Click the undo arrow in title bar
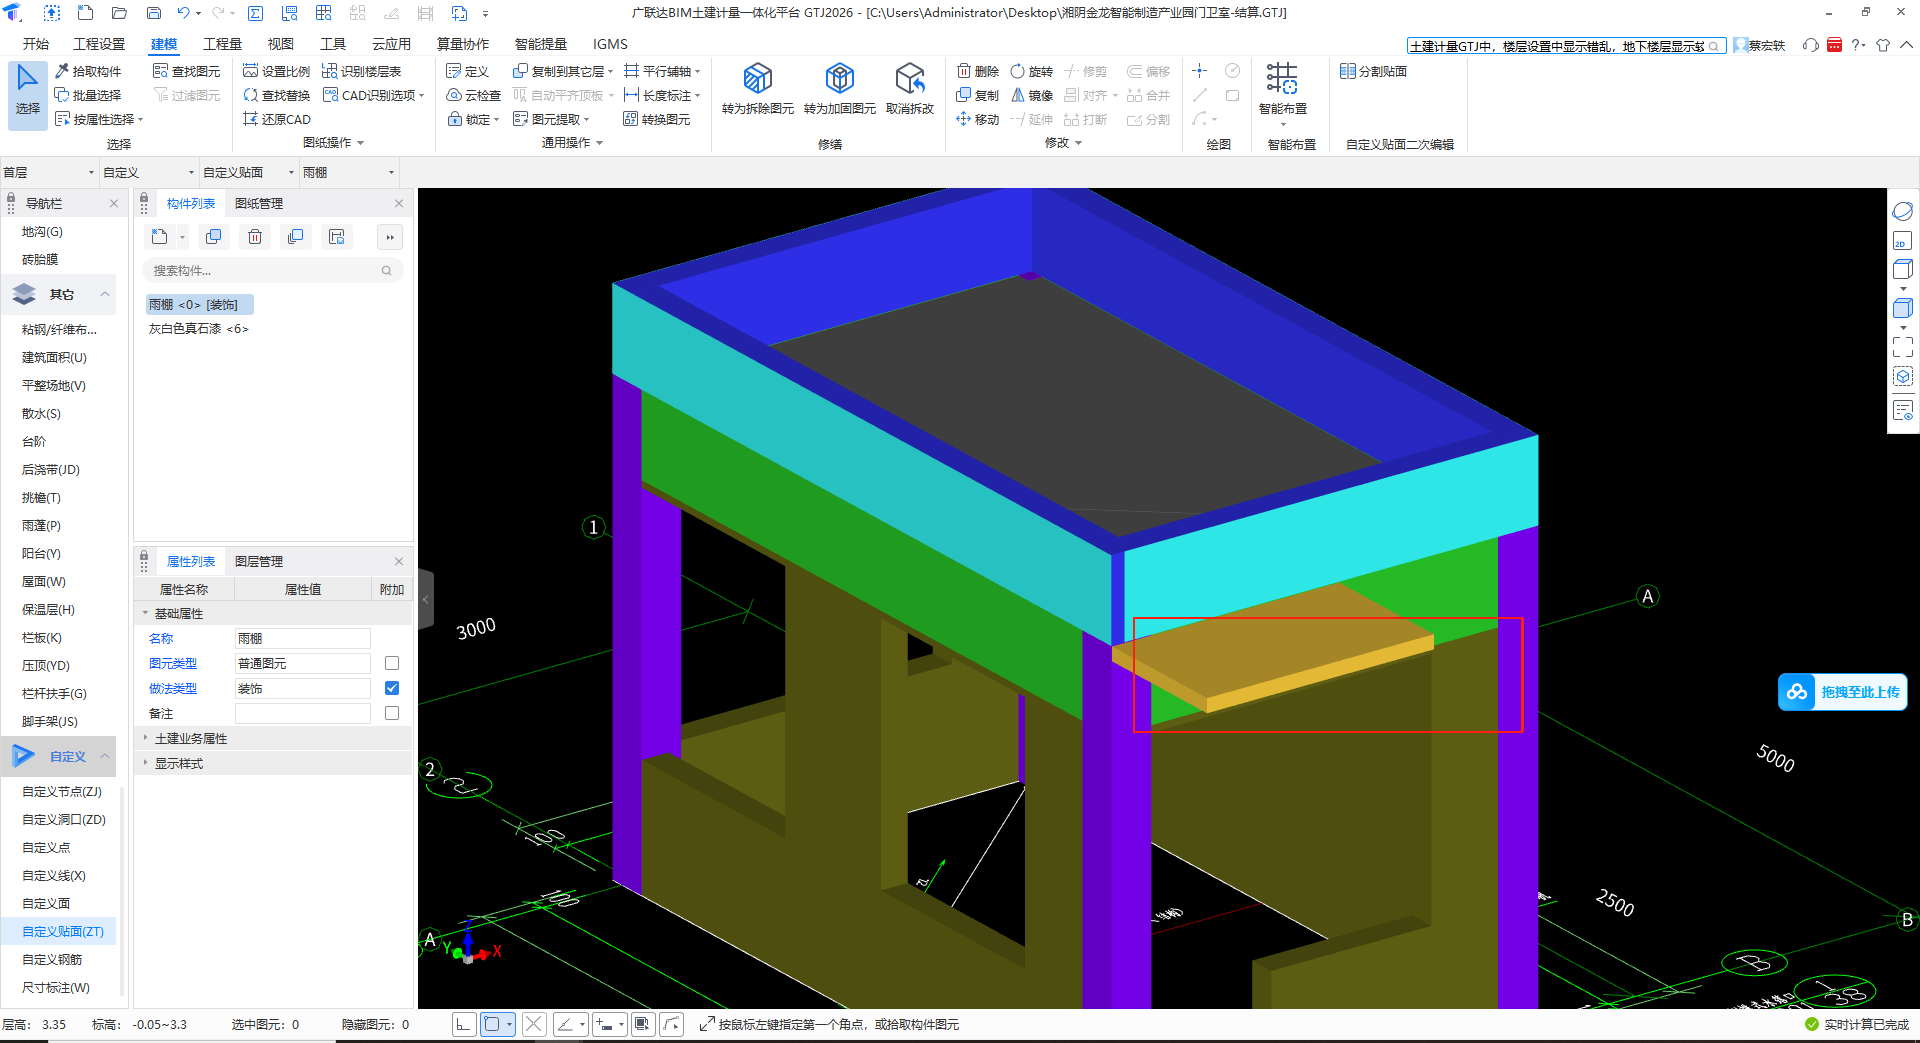This screenshot has height=1043, width=1920. click(183, 13)
